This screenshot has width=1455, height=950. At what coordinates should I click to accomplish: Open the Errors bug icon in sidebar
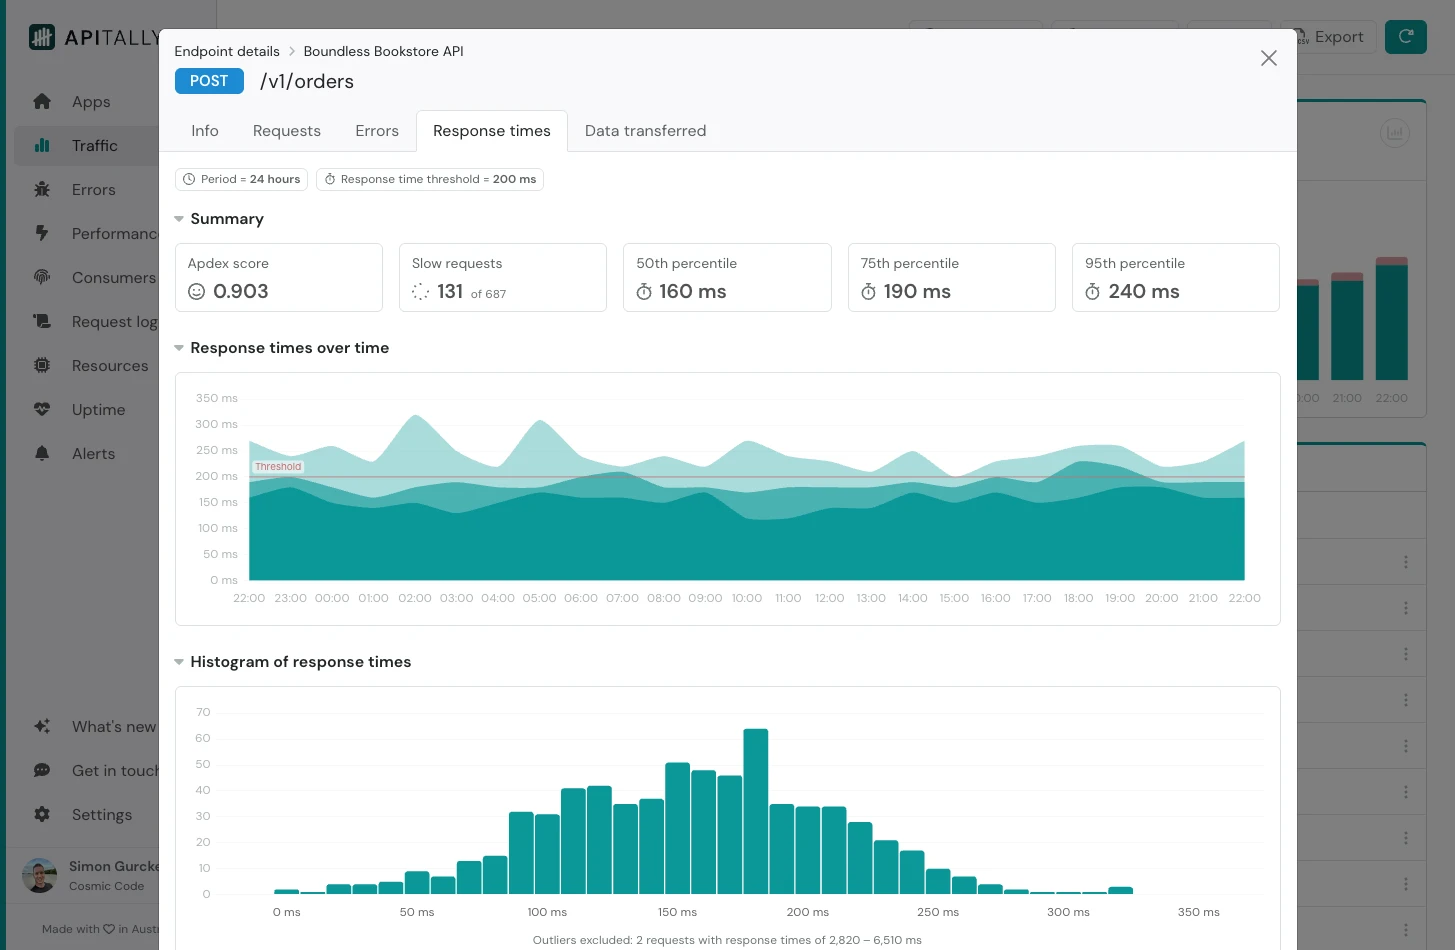coord(42,189)
